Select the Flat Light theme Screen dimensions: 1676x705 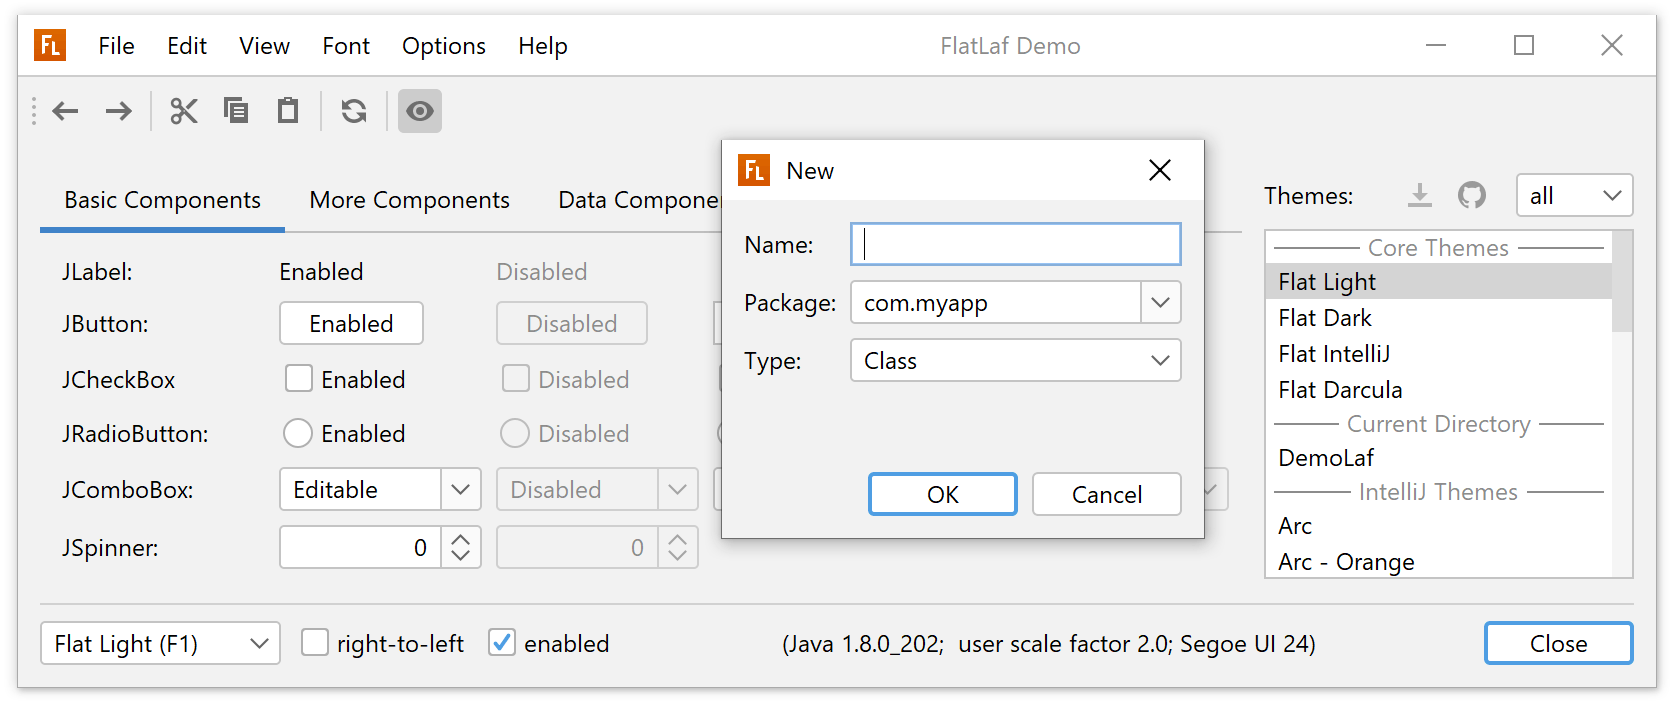click(x=1438, y=281)
